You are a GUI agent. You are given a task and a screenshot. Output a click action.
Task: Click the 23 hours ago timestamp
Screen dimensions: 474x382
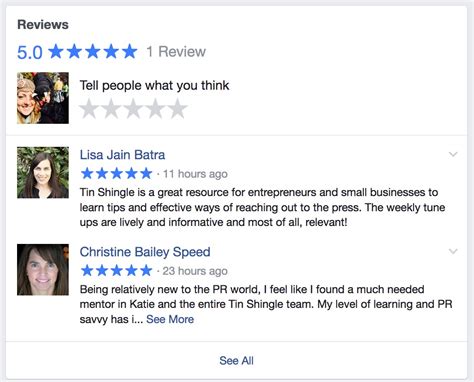click(x=195, y=271)
